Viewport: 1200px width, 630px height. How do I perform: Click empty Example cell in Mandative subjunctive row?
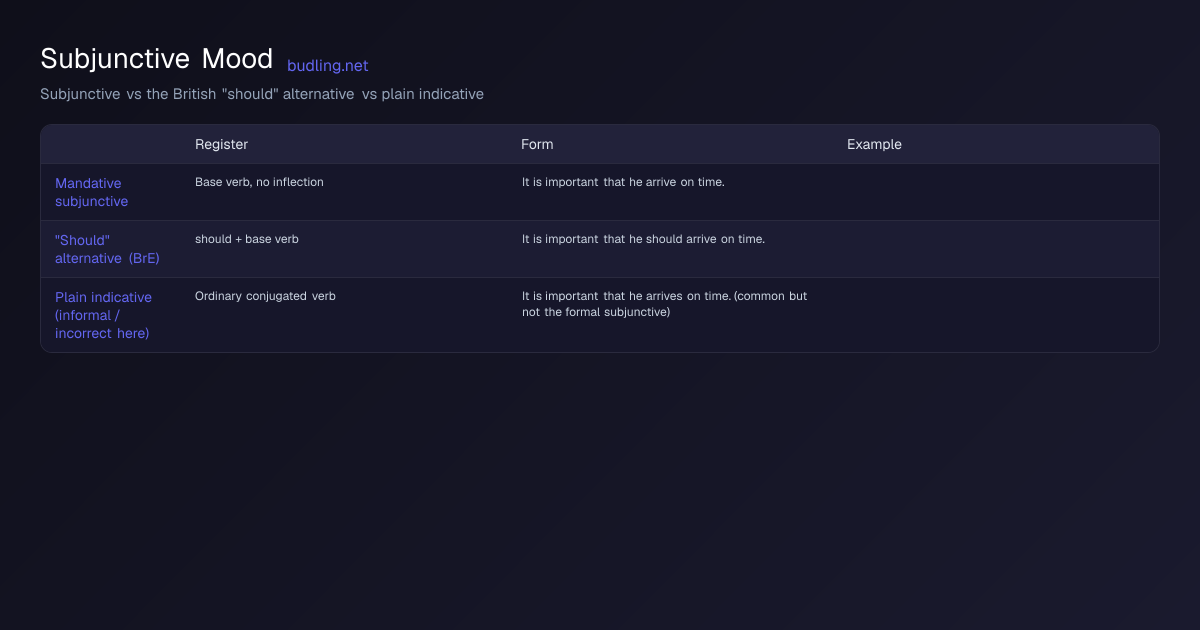[x=995, y=192]
